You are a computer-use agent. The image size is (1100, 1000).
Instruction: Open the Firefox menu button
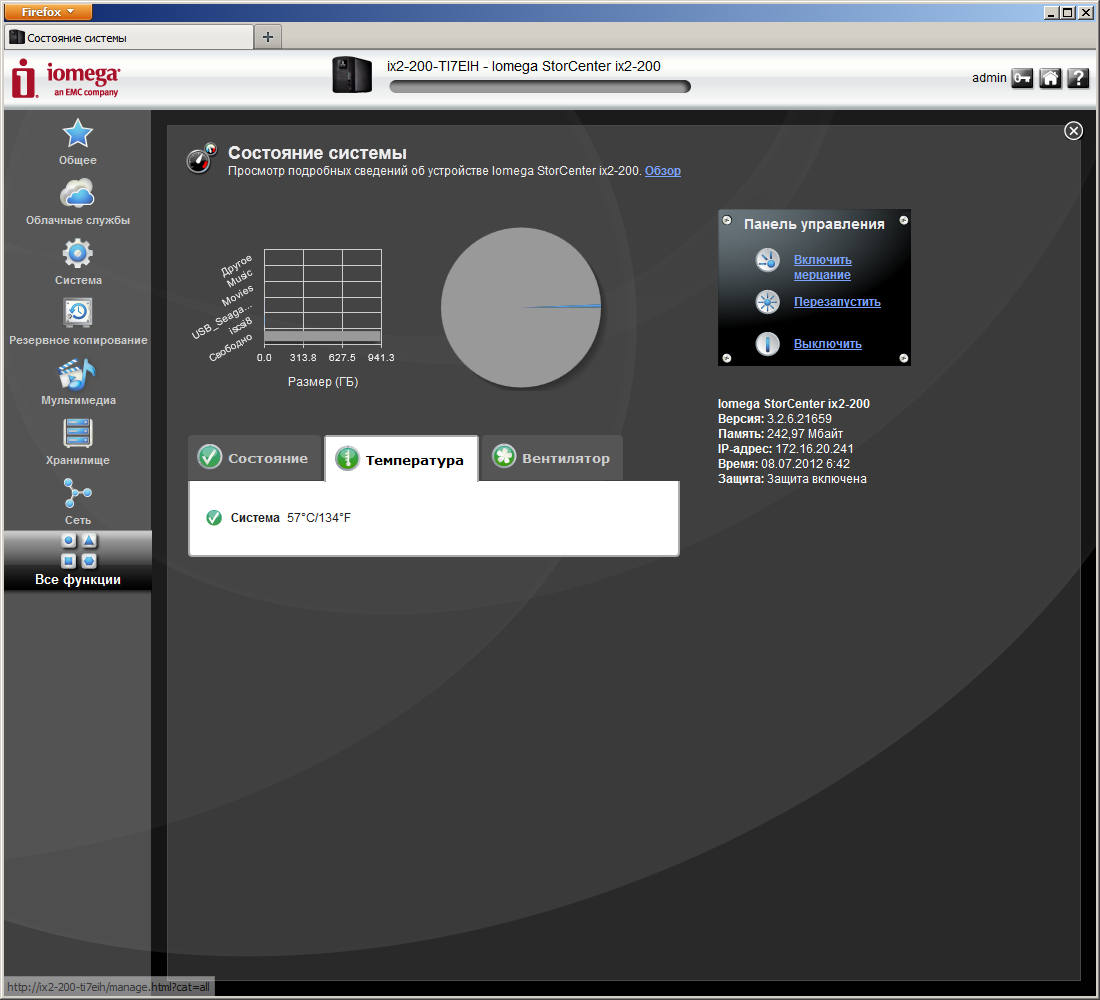[x=48, y=12]
